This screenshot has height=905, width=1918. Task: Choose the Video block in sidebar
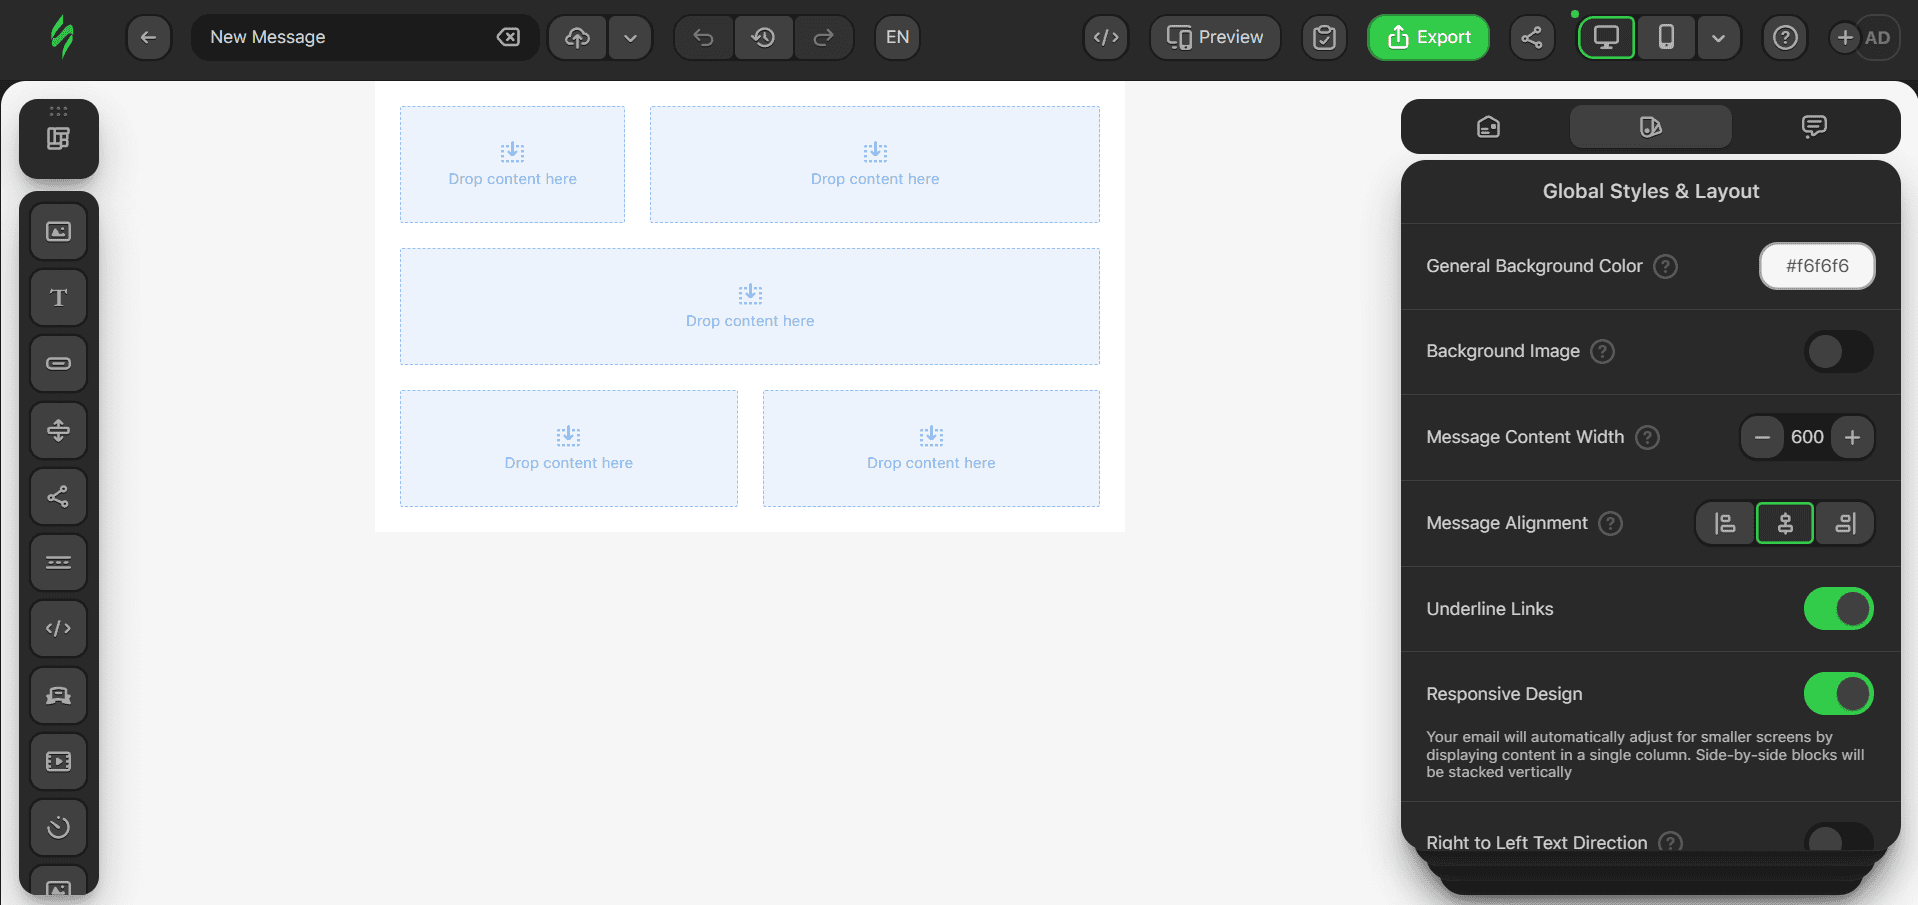coord(59,761)
